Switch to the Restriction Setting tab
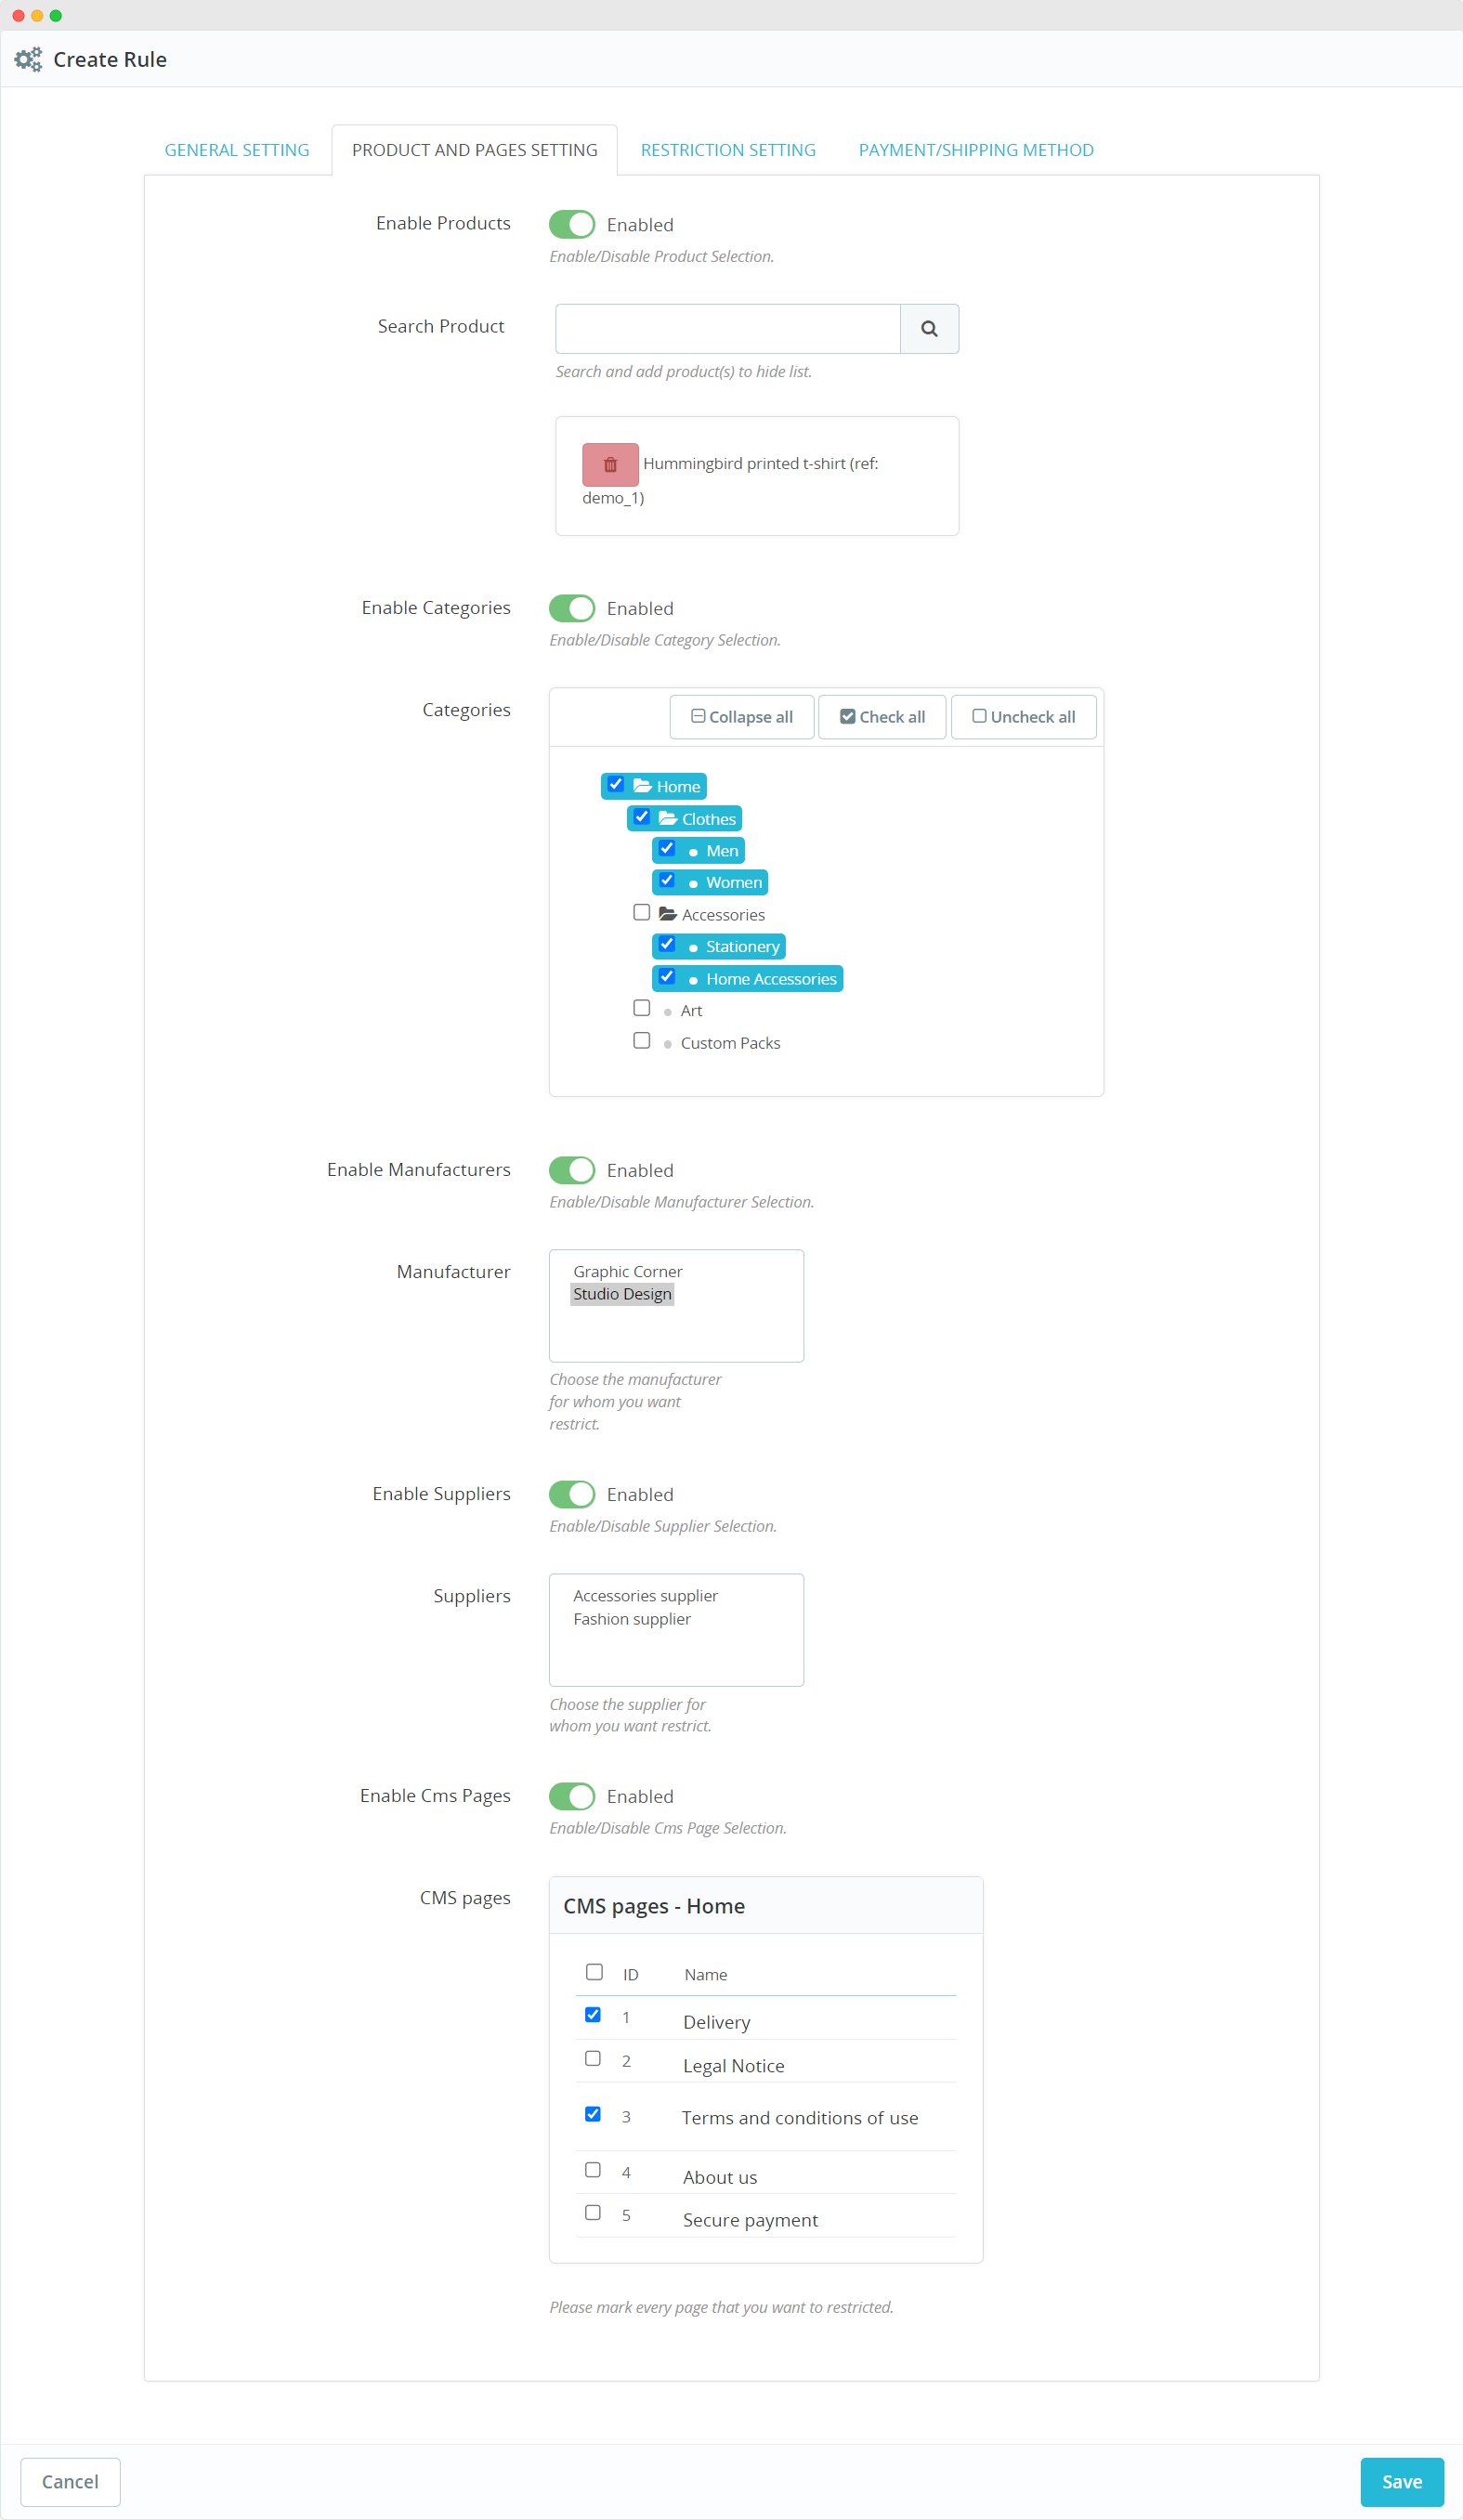 (728, 150)
